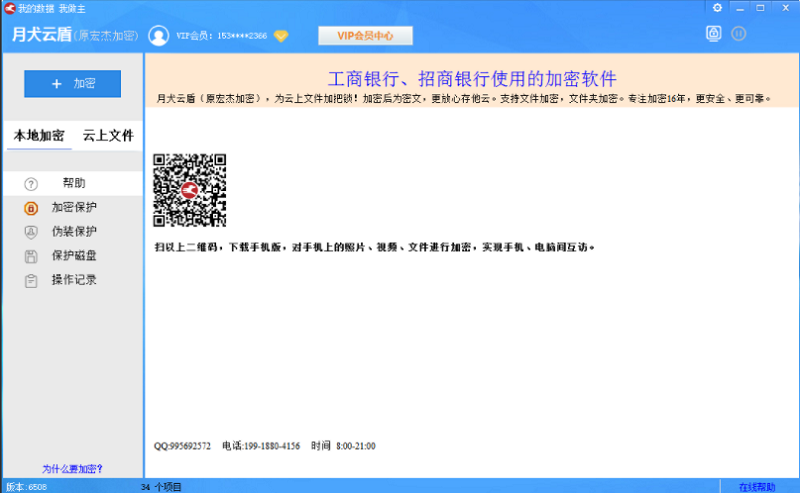Click the orange 加密保护 lock icon

pyautogui.click(x=31, y=208)
